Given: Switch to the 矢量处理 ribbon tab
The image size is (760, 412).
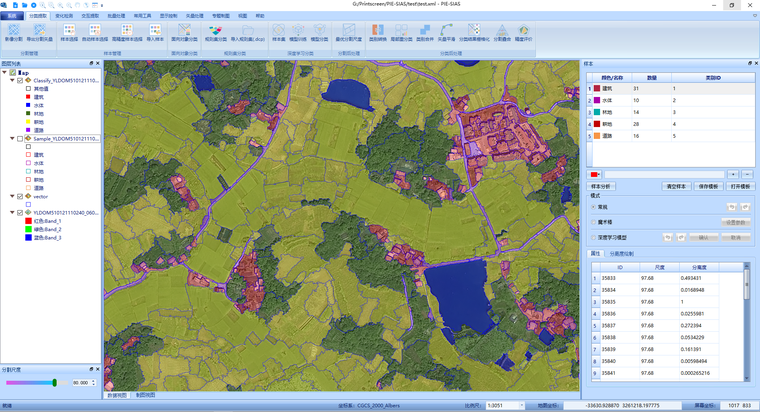Looking at the screenshot, I should pyautogui.click(x=194, y=16).
